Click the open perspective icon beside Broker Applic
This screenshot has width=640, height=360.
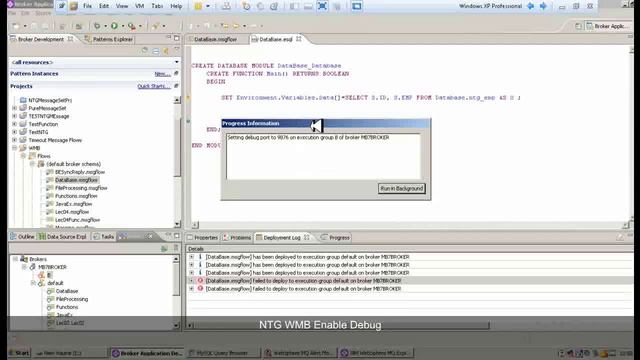pos(578,26)
